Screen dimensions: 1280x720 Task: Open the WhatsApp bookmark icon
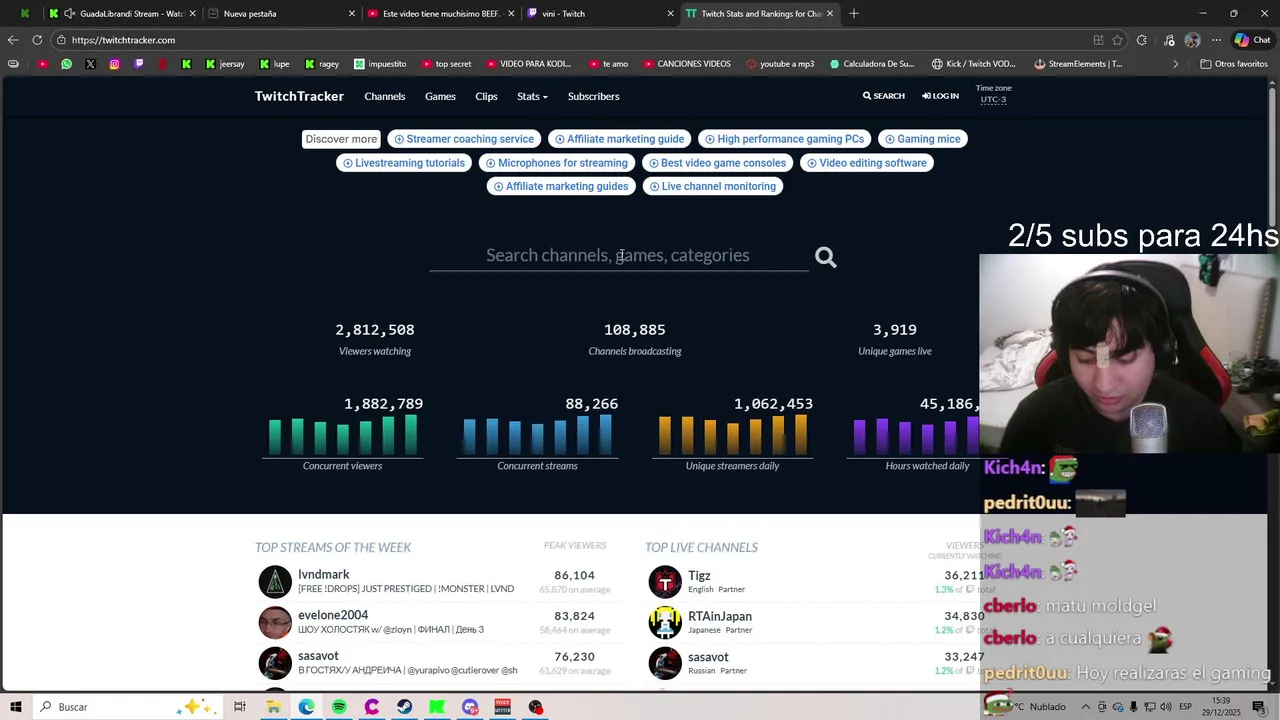(x=66, y=64)
